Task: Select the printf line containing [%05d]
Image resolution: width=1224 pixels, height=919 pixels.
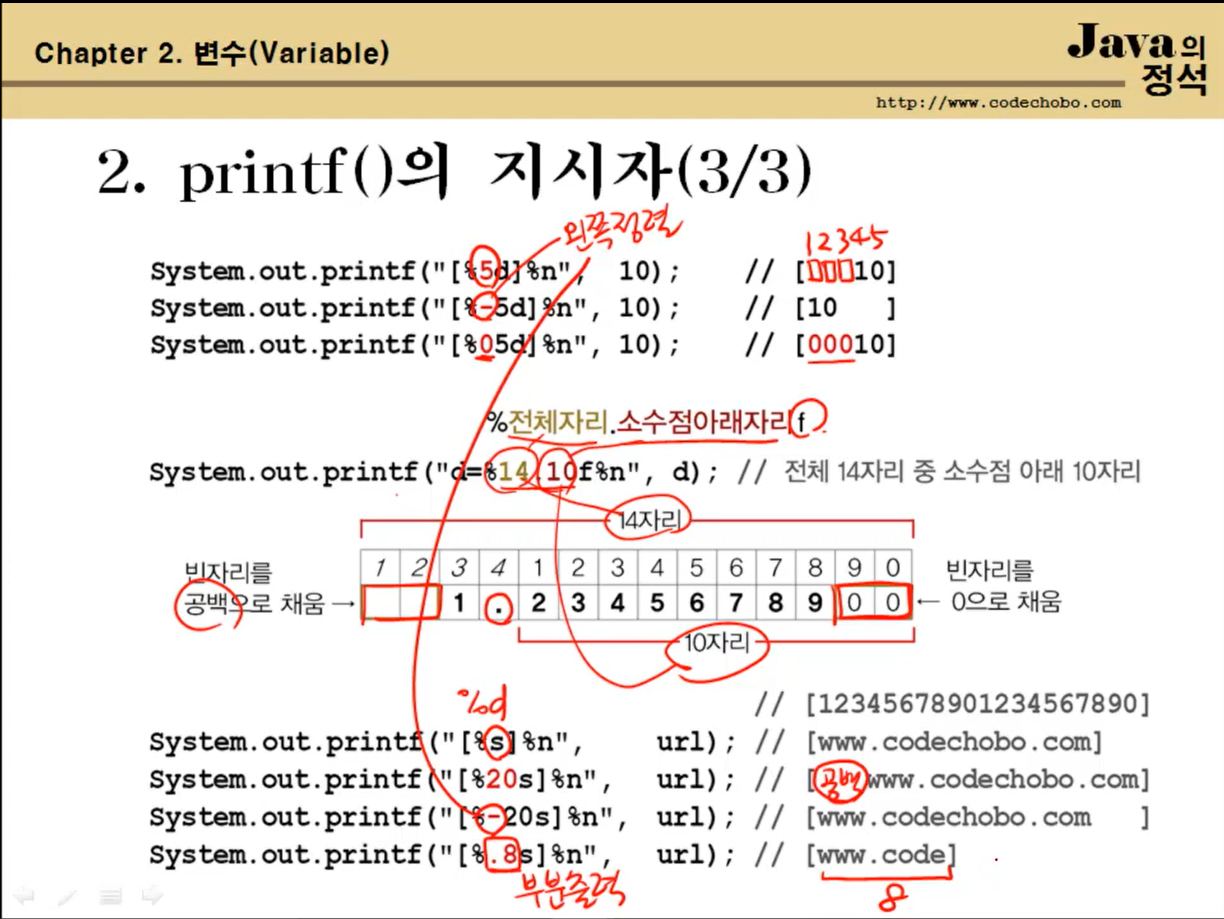Action: coord(415,345)
